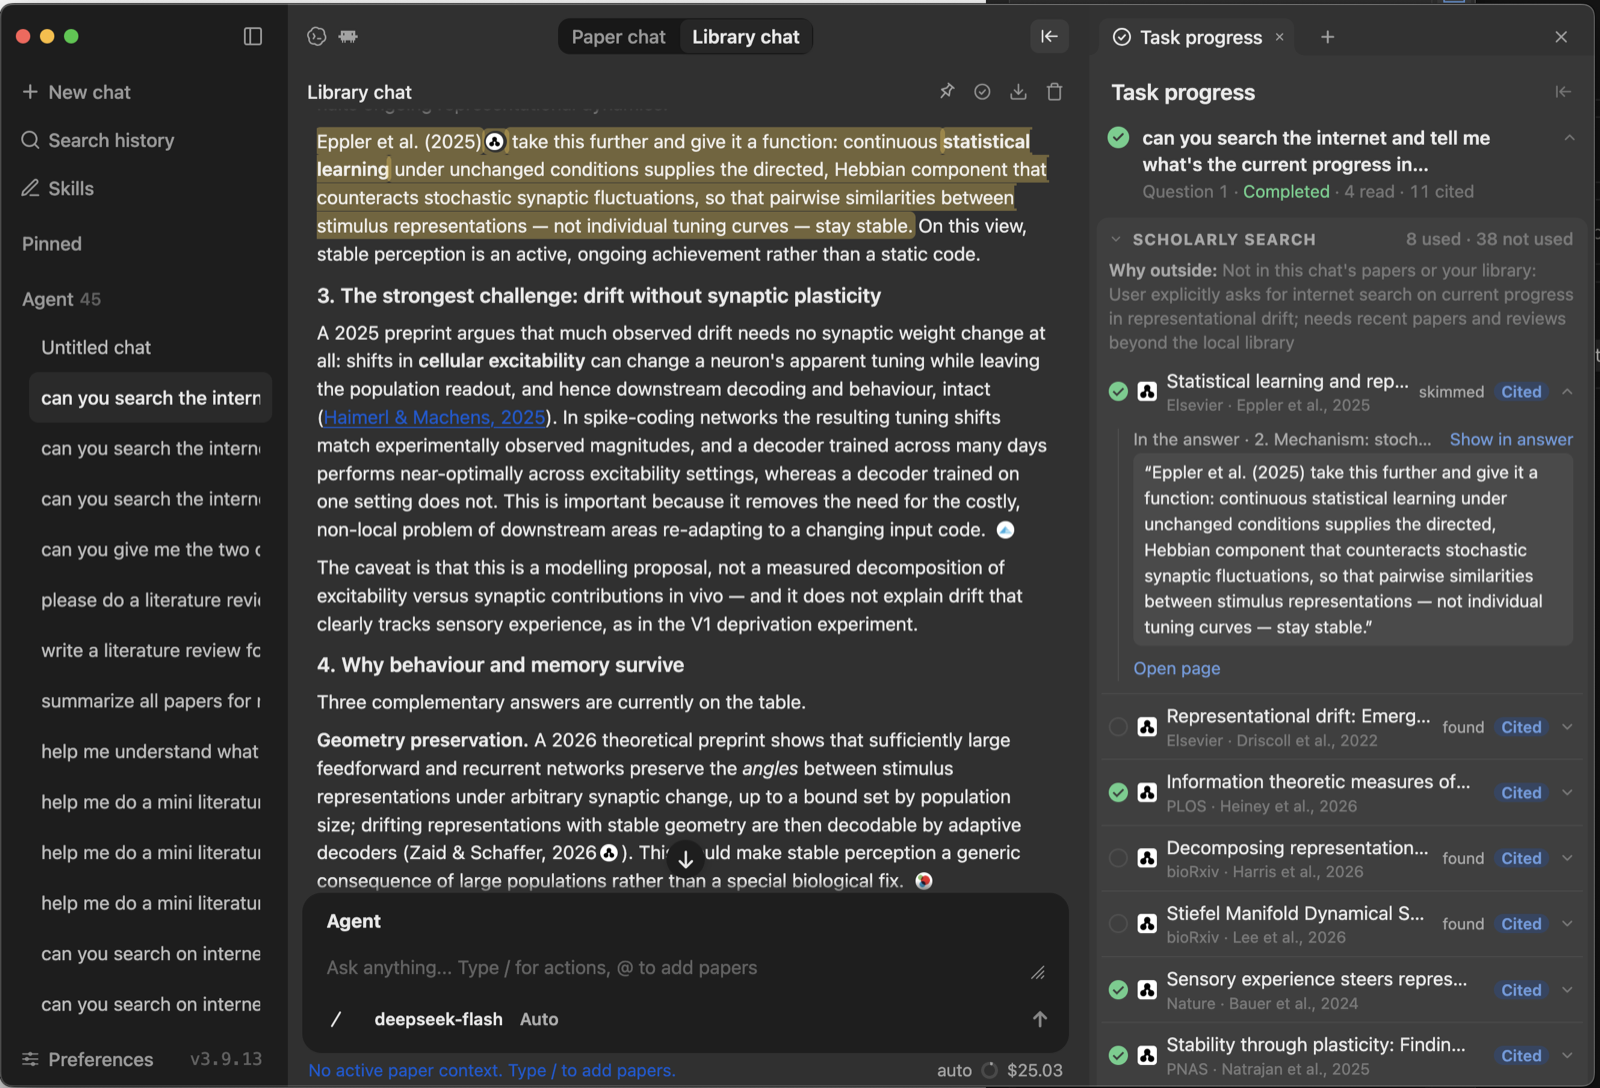Switch to the Paper chat tab
Viewport: 1600px width, 1088px height.
pos(618,37)
